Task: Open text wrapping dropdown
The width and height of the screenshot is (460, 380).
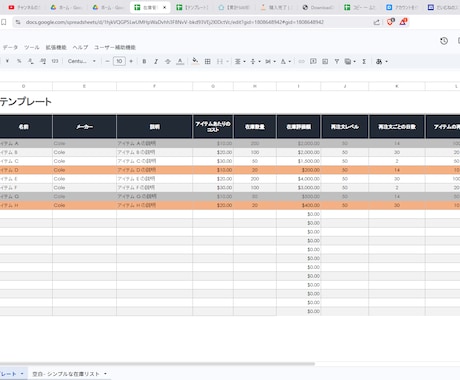Action: [270, 61]
